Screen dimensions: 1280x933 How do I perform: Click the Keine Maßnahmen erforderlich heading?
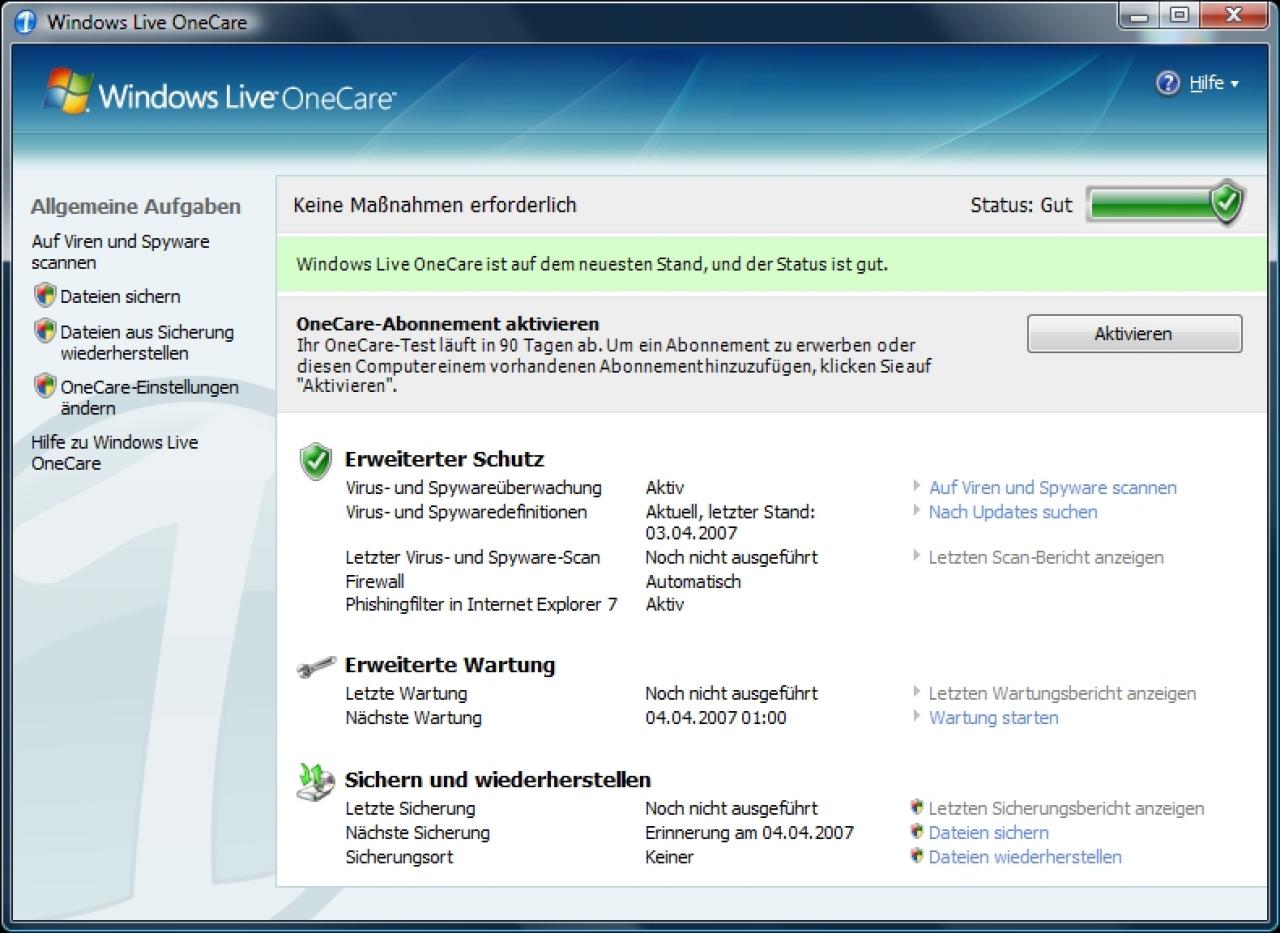tap(435, 205)
